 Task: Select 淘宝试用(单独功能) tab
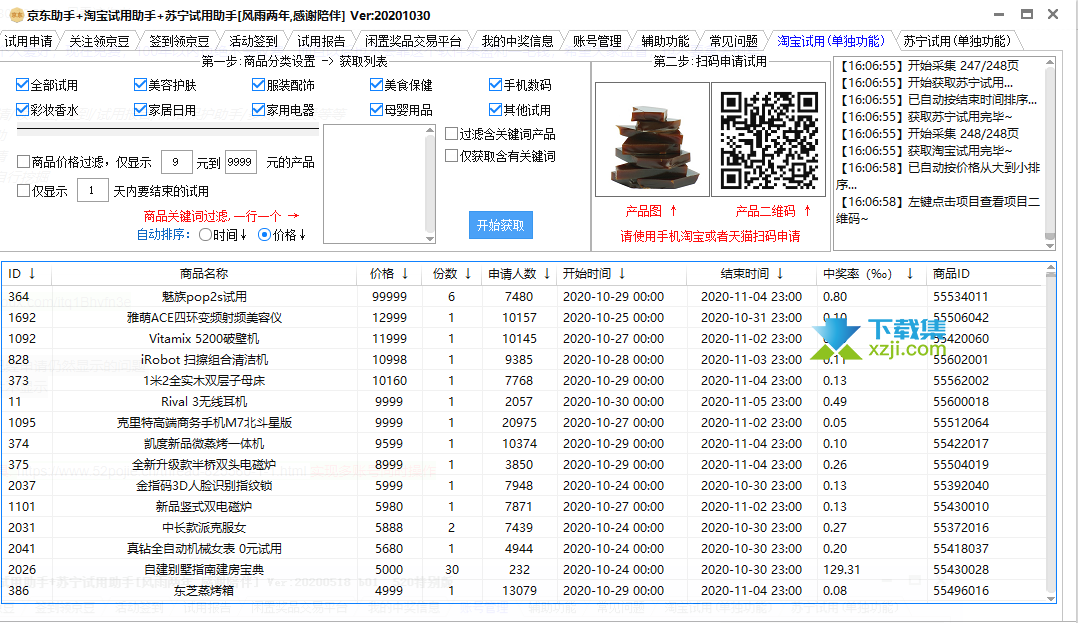click(x=830, y=41)
